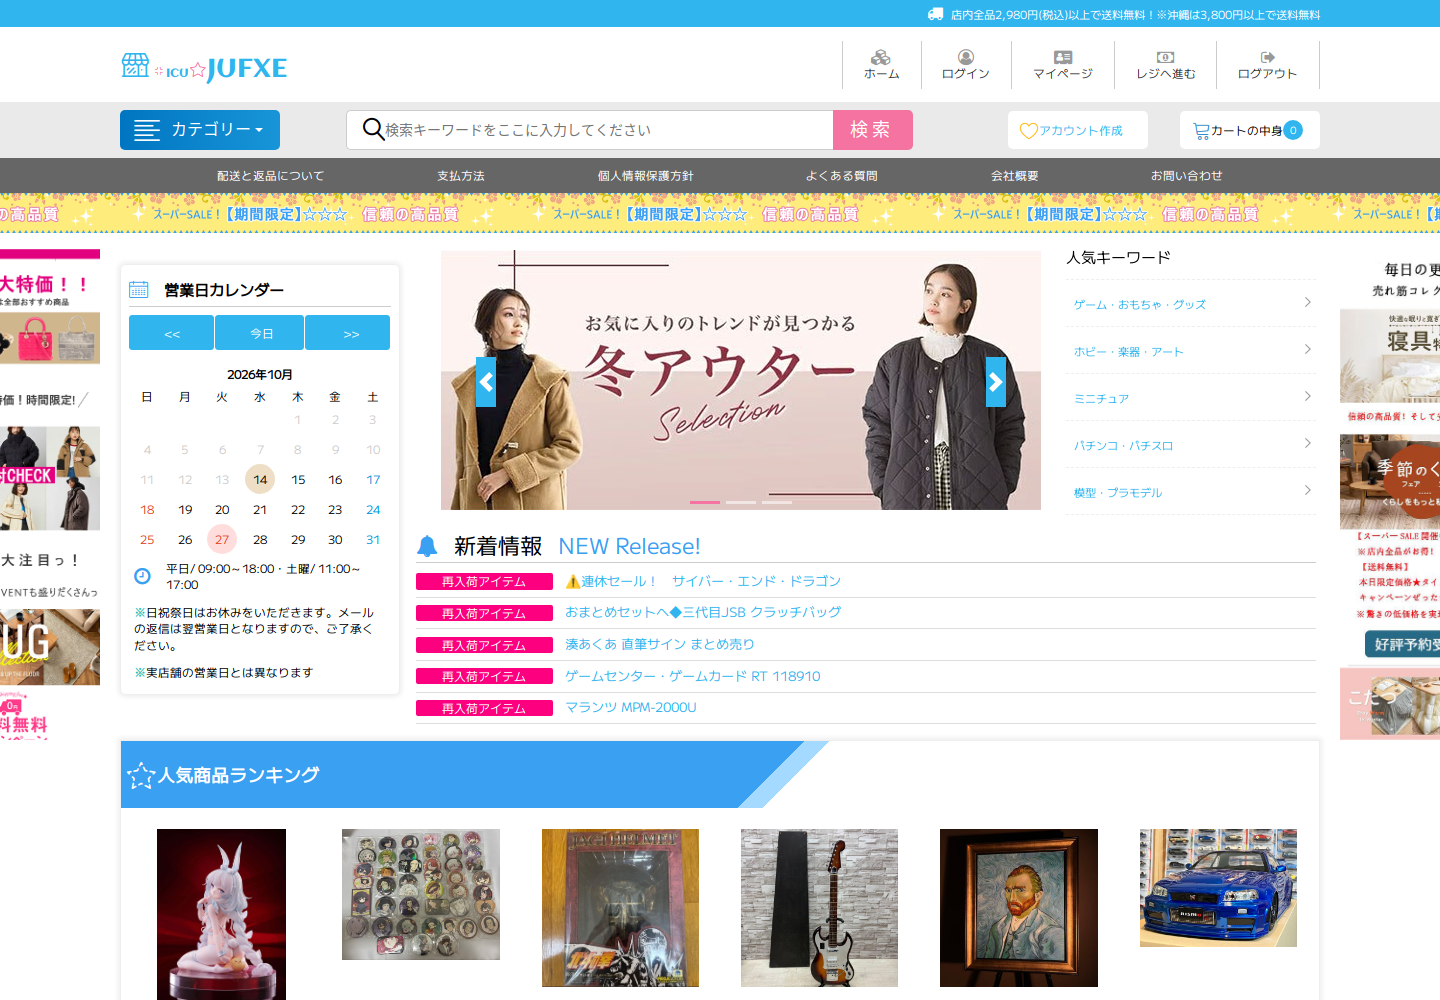This screenshot has height=1000, width=1440.
Task: Open the blue sports car thumbnail
Action: (1218, 888)
